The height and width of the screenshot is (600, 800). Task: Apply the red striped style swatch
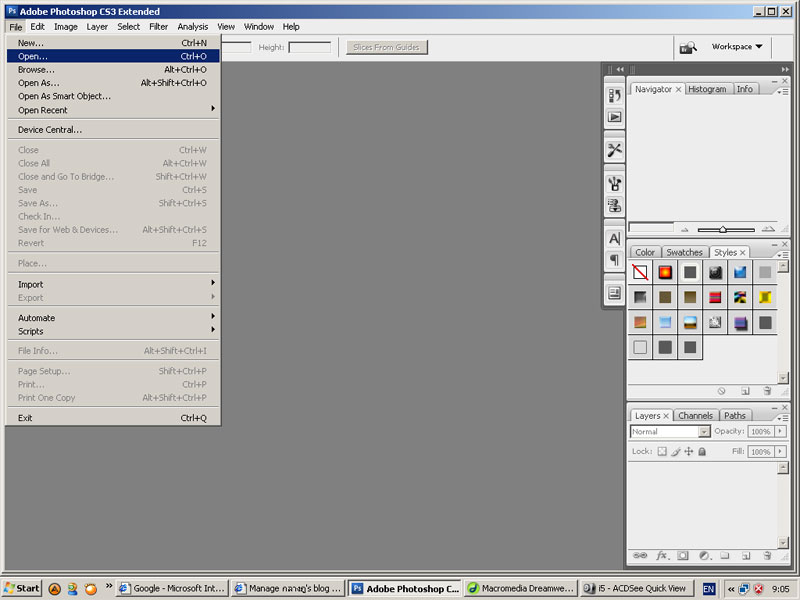click(715, 297)
